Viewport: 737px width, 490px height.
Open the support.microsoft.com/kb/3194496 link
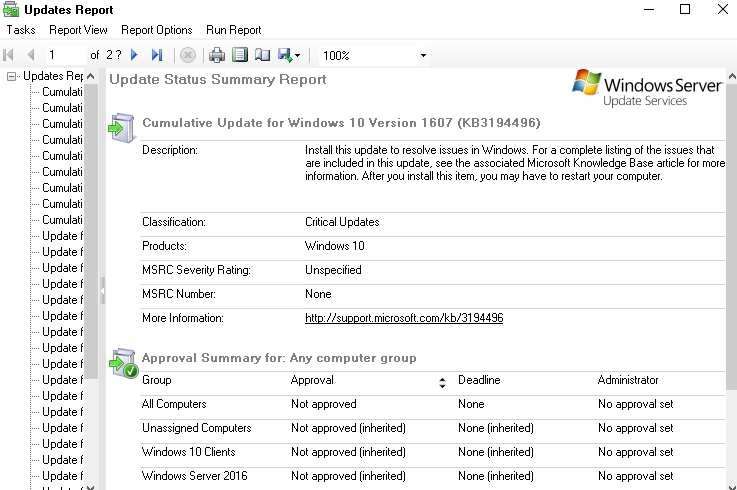(x=404, y=318)
